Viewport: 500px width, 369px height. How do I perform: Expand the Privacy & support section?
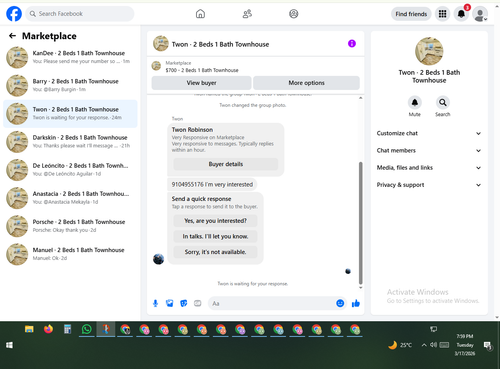tap(429, 185)
